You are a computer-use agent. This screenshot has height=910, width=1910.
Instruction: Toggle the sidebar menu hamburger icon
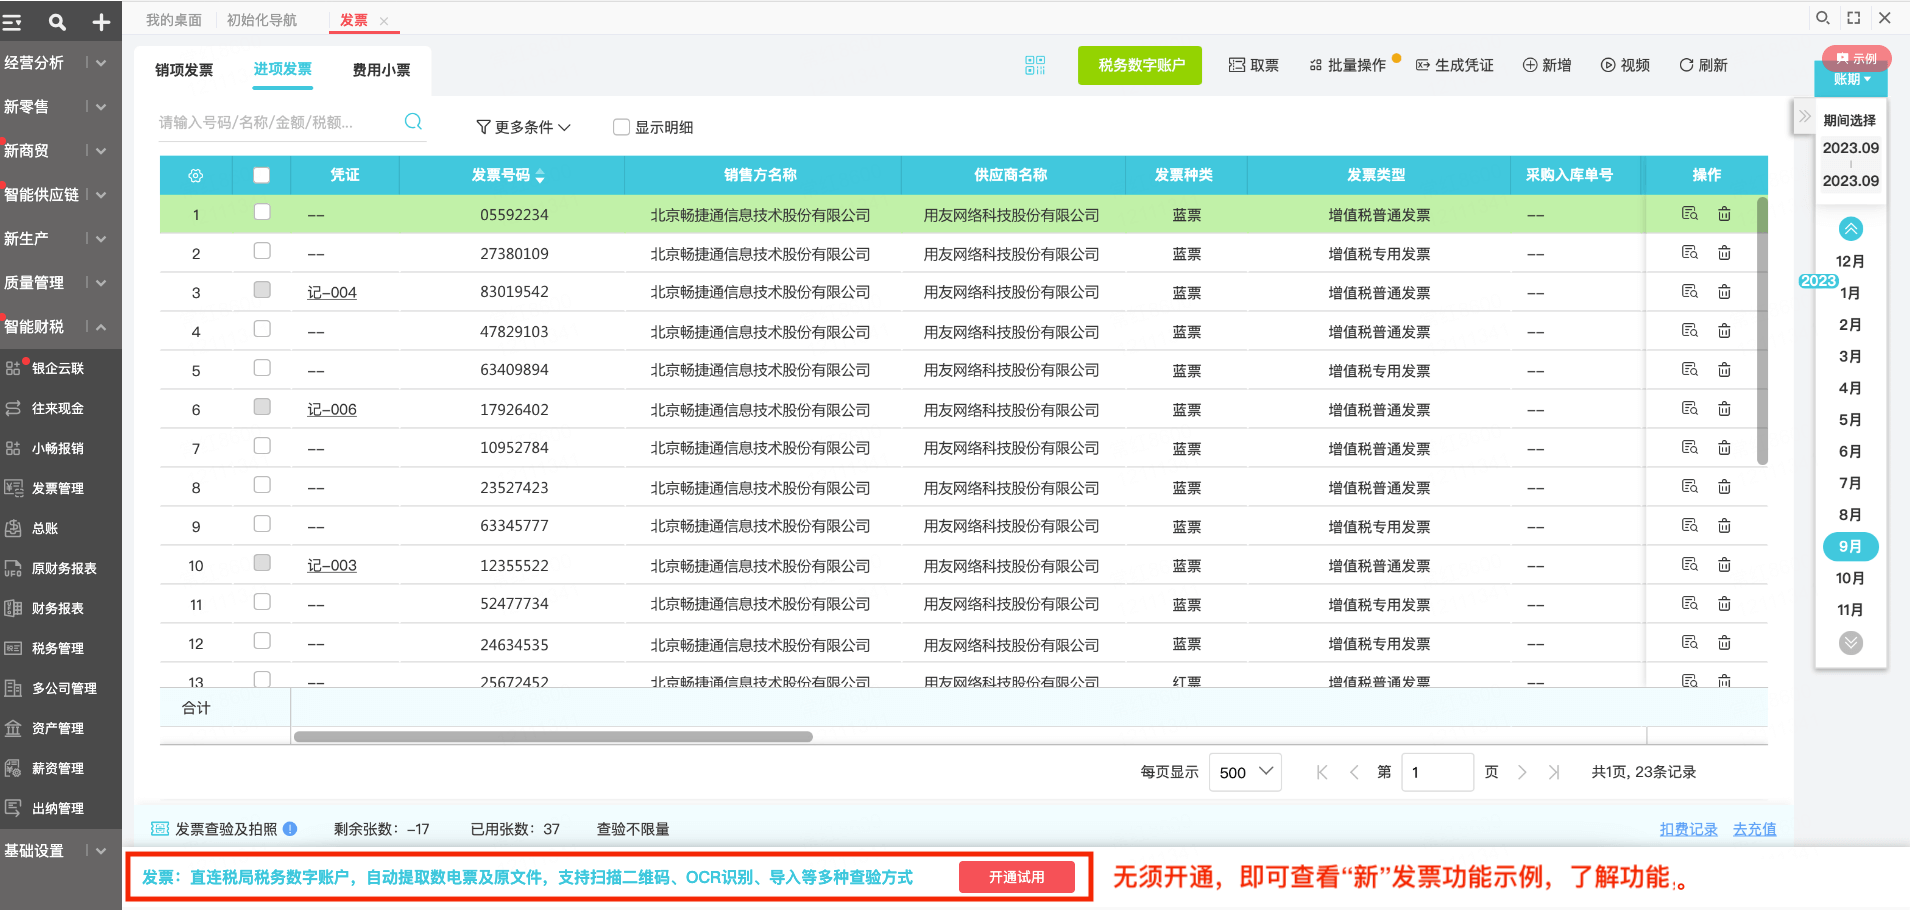point(12,21)
